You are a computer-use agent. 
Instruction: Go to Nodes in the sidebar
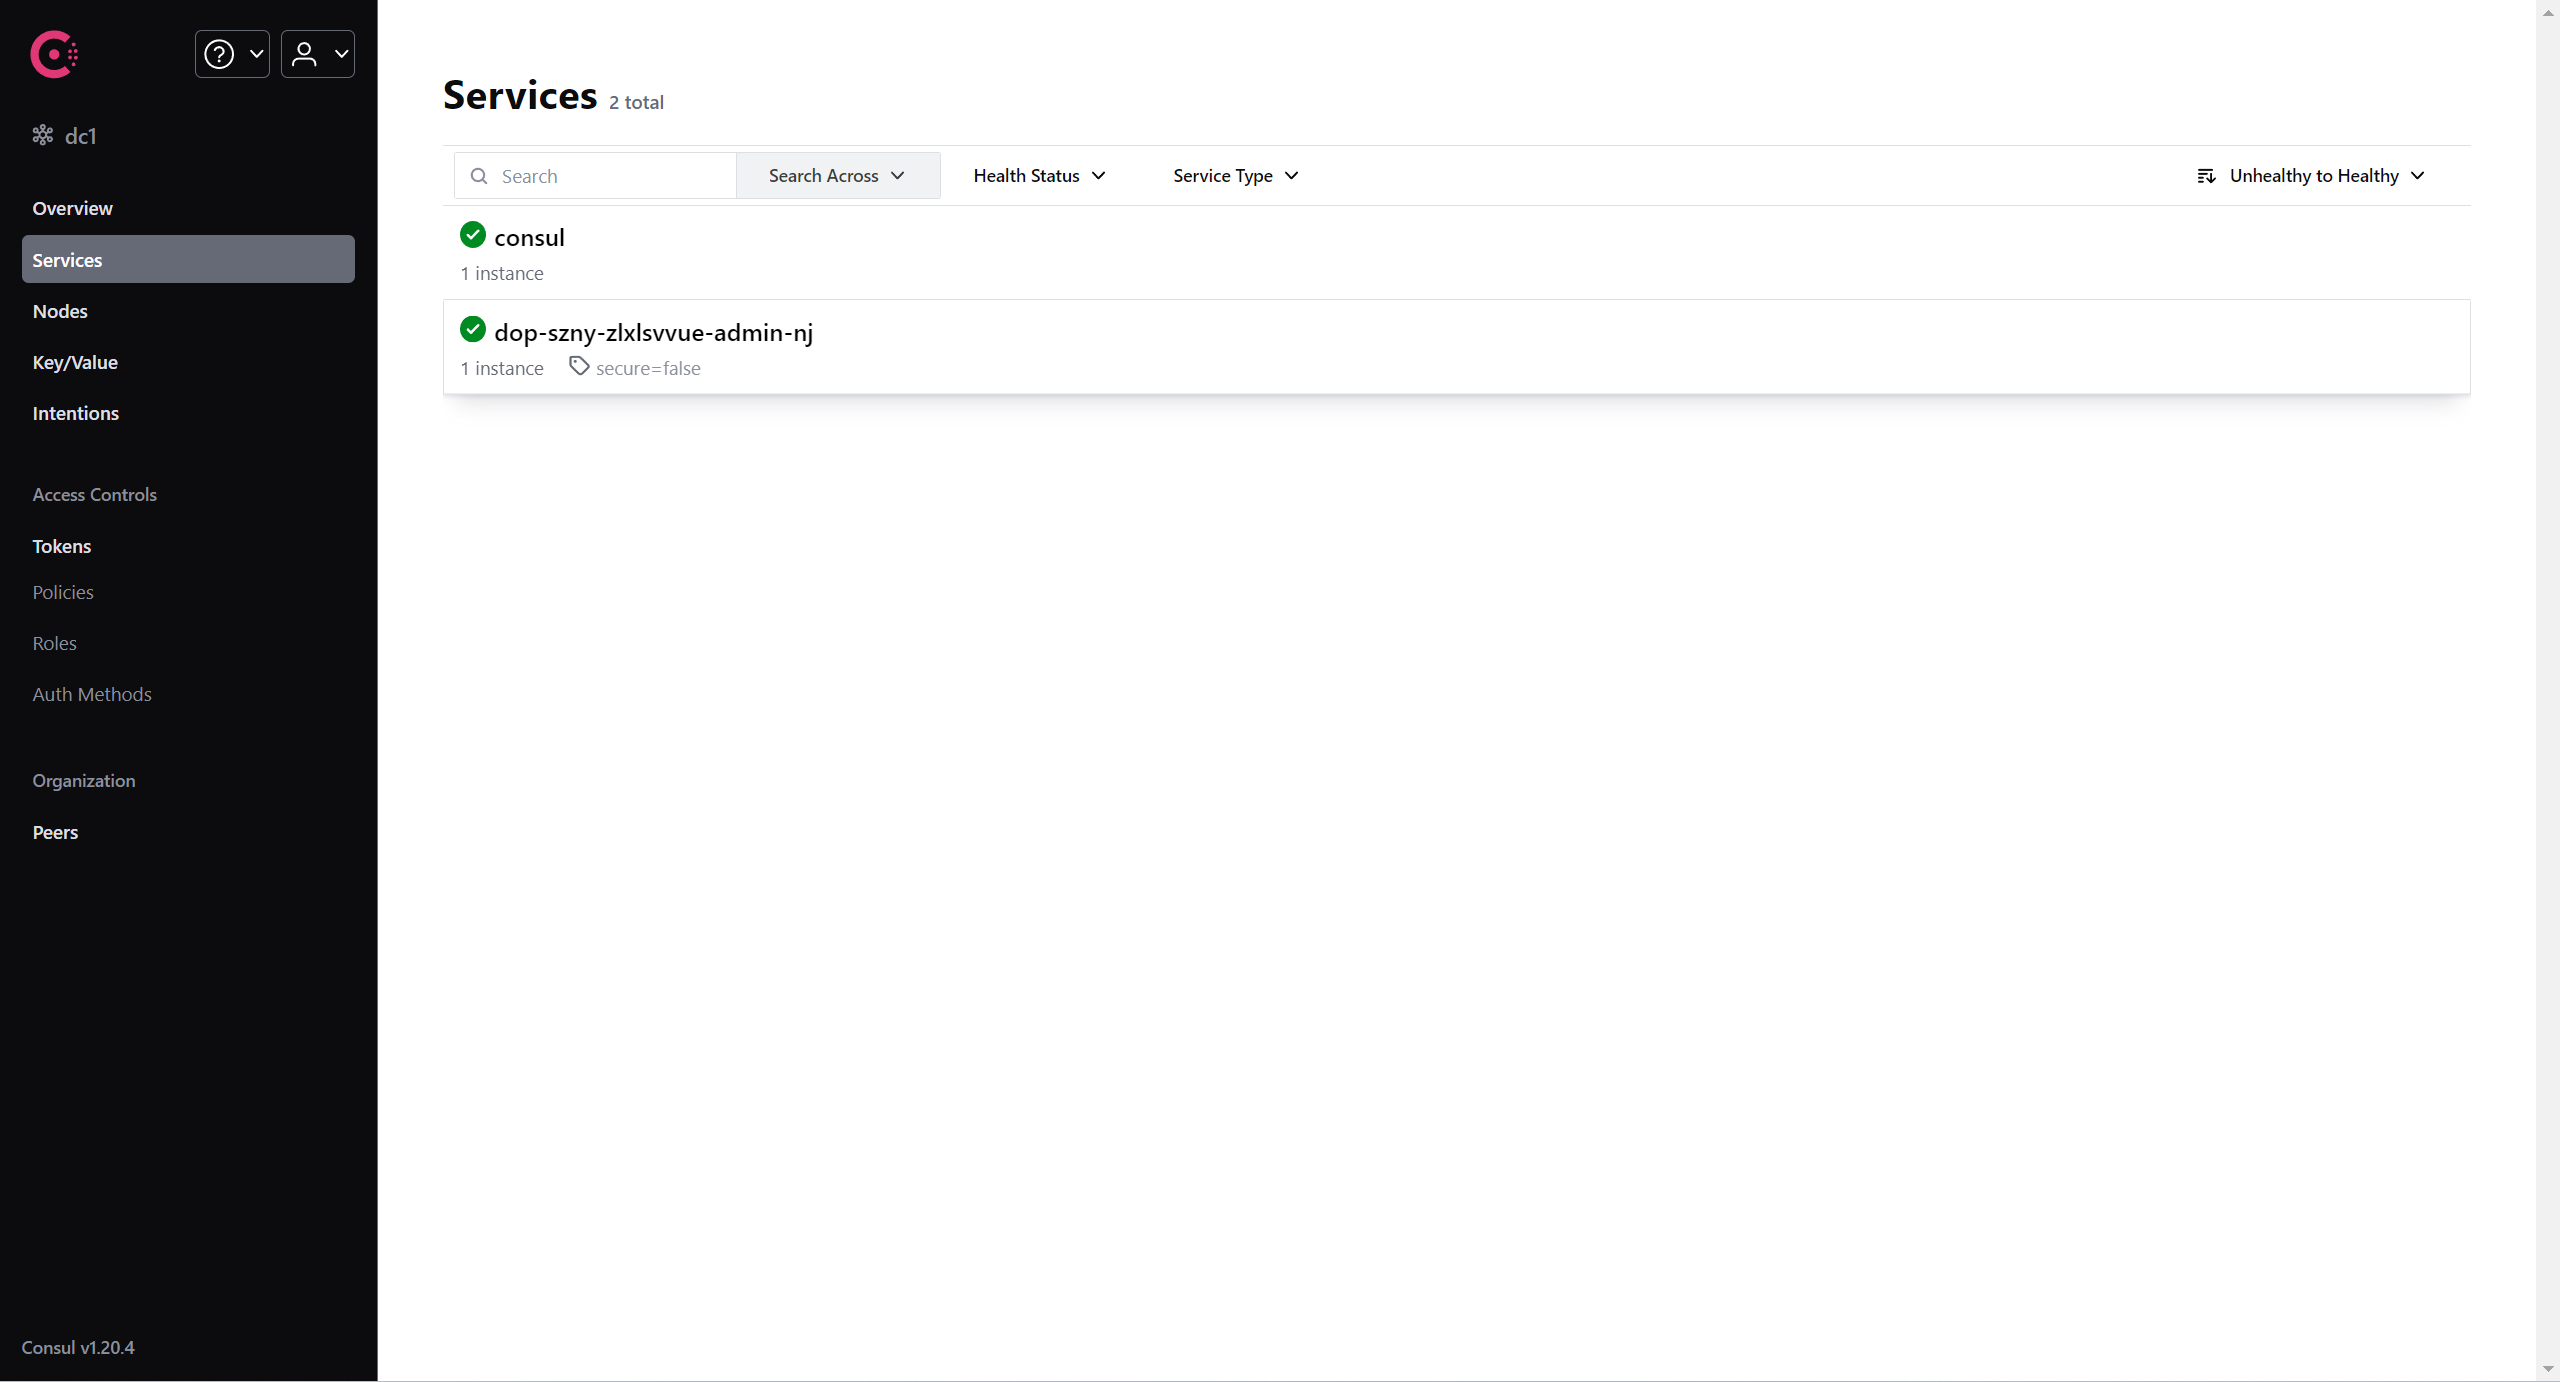60,311
